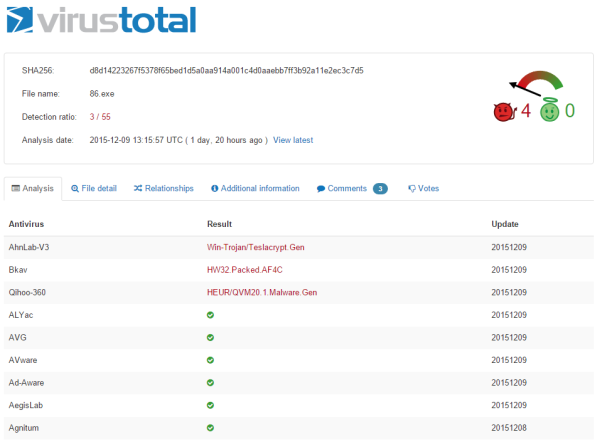Click the SHA256 hash value
Viewport: 600px width, 442px height.
coord(227,70)
